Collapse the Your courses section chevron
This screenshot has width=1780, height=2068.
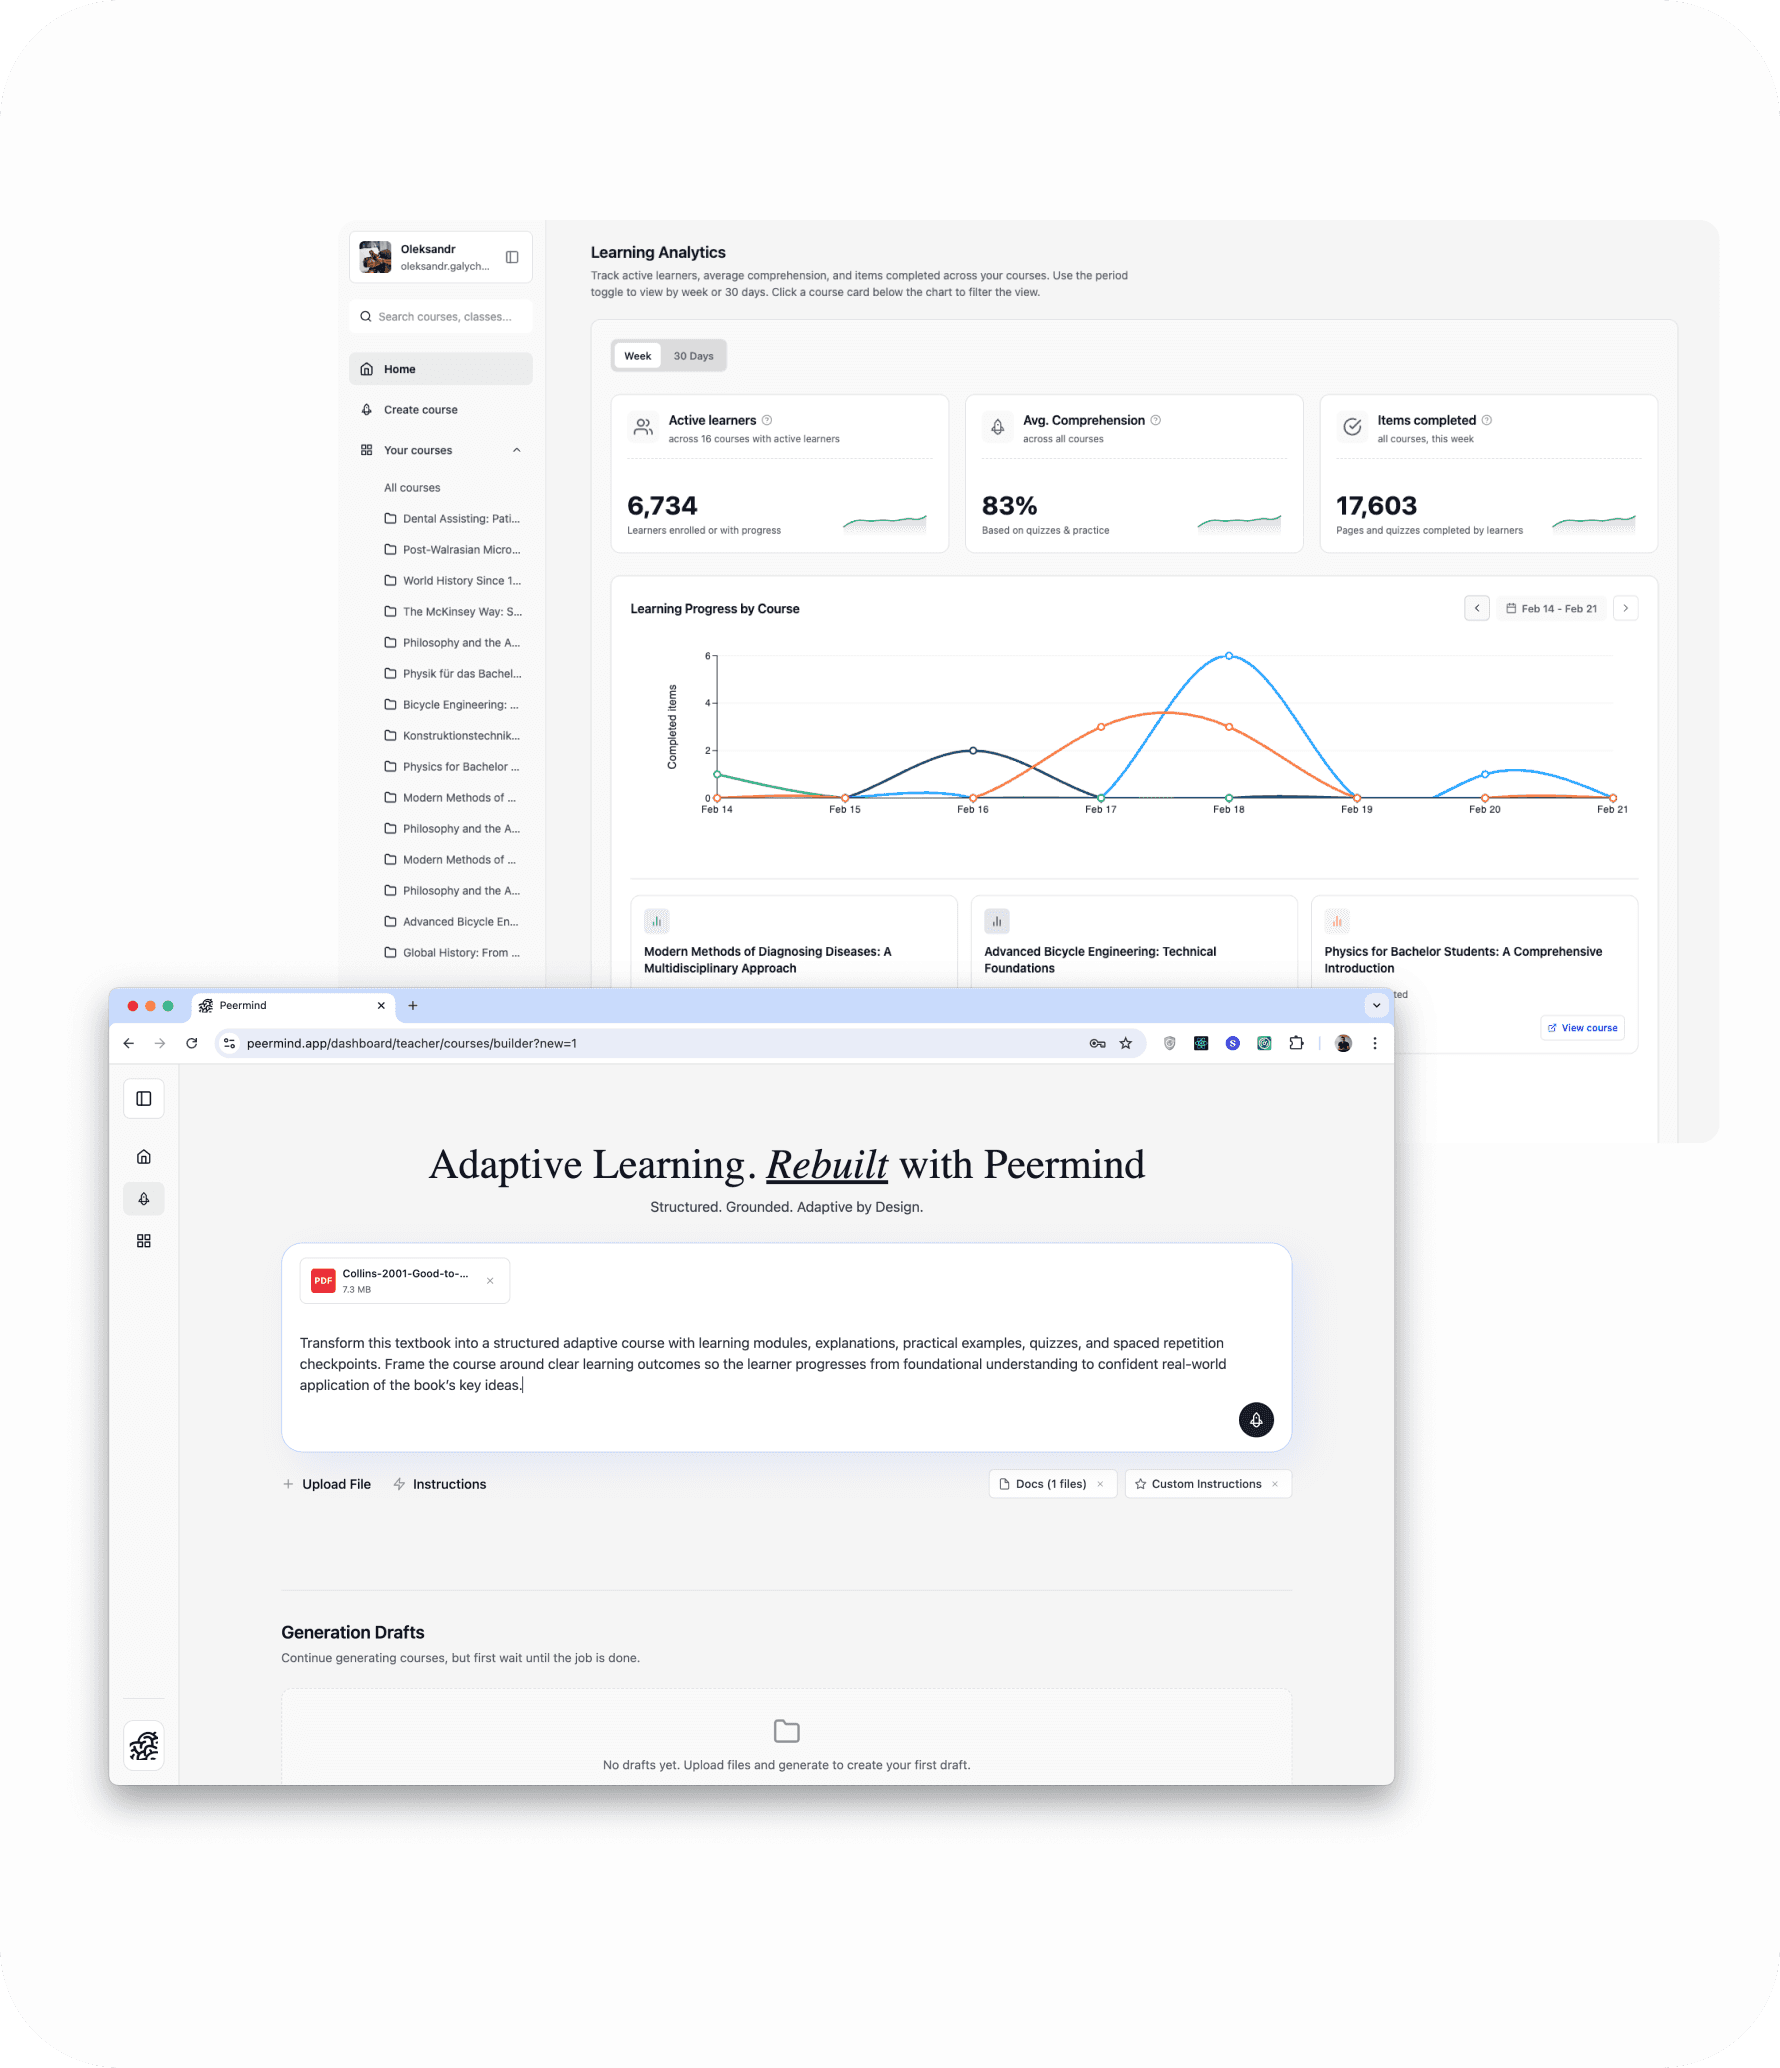517,451
